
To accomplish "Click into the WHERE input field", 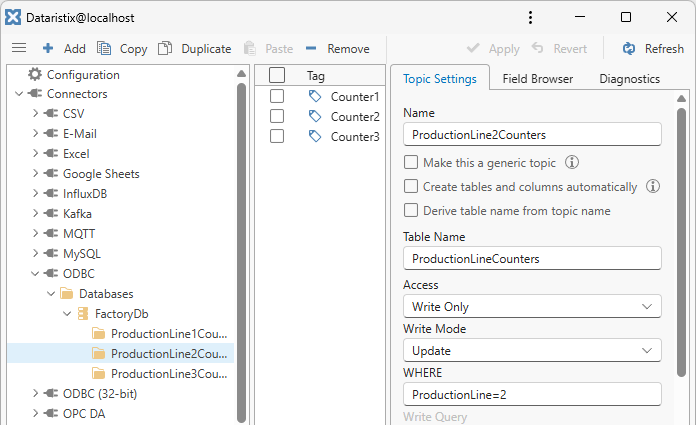I will coord(532,394).
